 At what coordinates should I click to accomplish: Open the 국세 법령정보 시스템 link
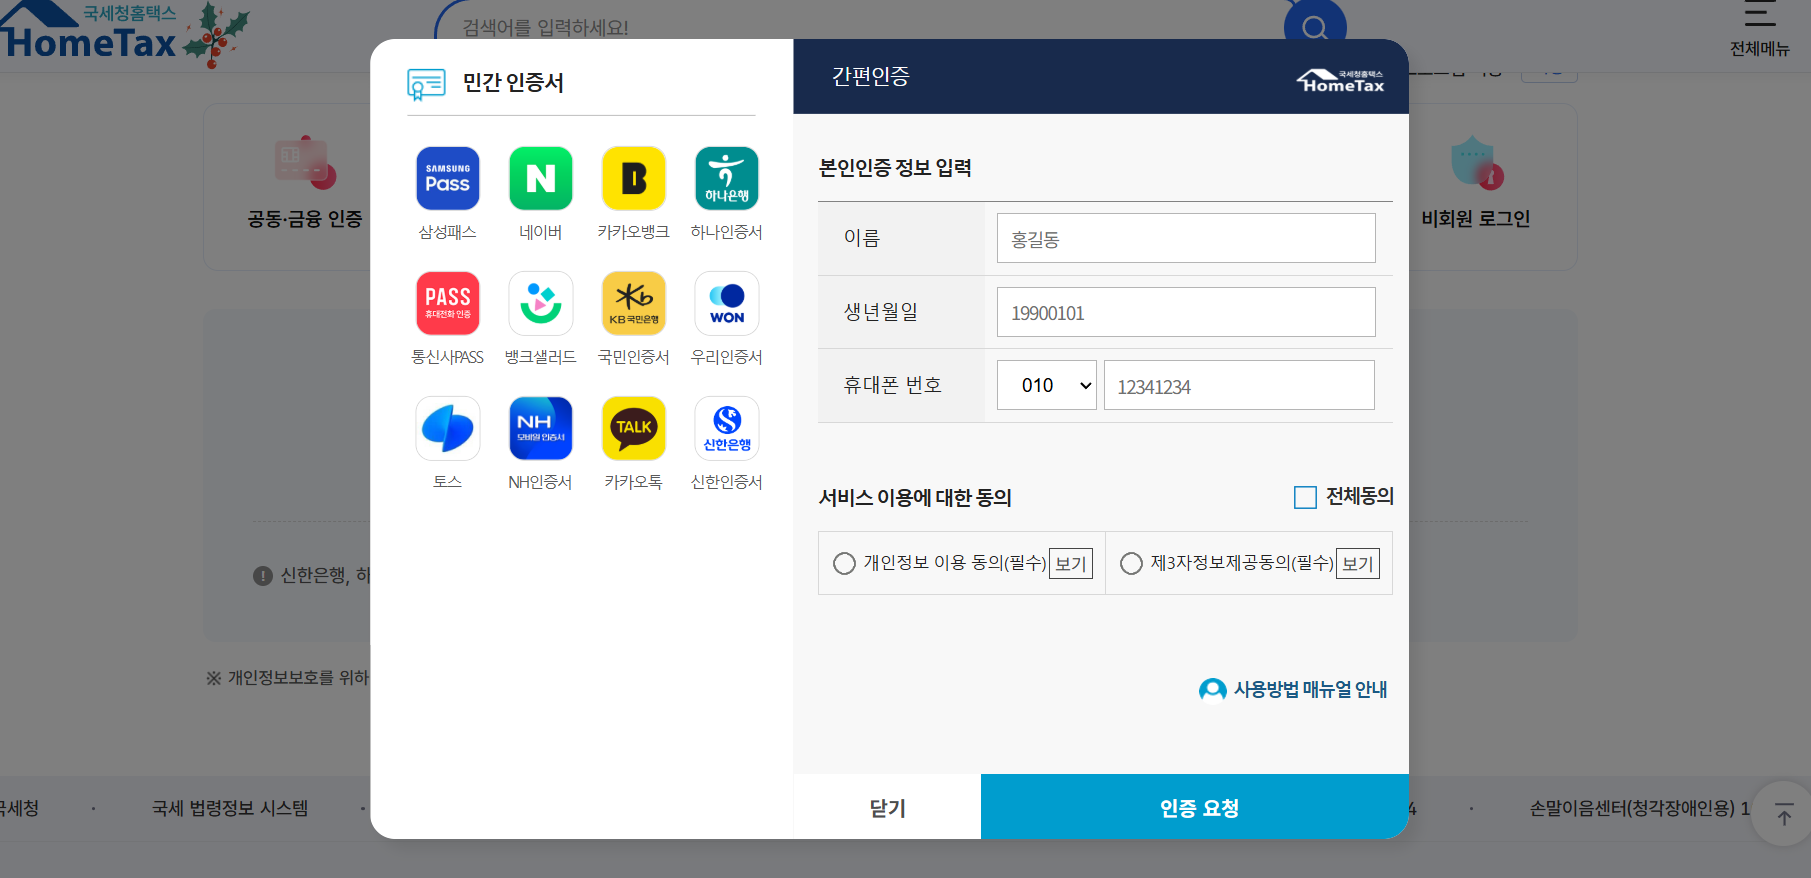coord(230,808)
